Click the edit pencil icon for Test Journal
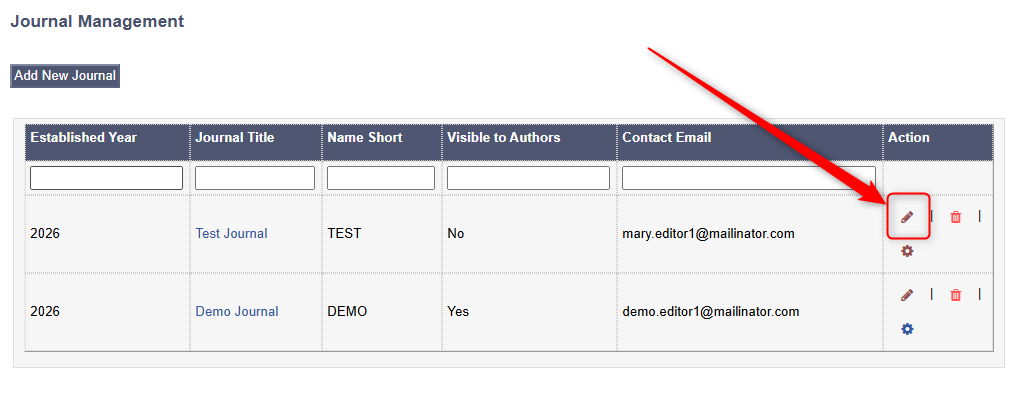1017x401 pixels. (907, 217)
